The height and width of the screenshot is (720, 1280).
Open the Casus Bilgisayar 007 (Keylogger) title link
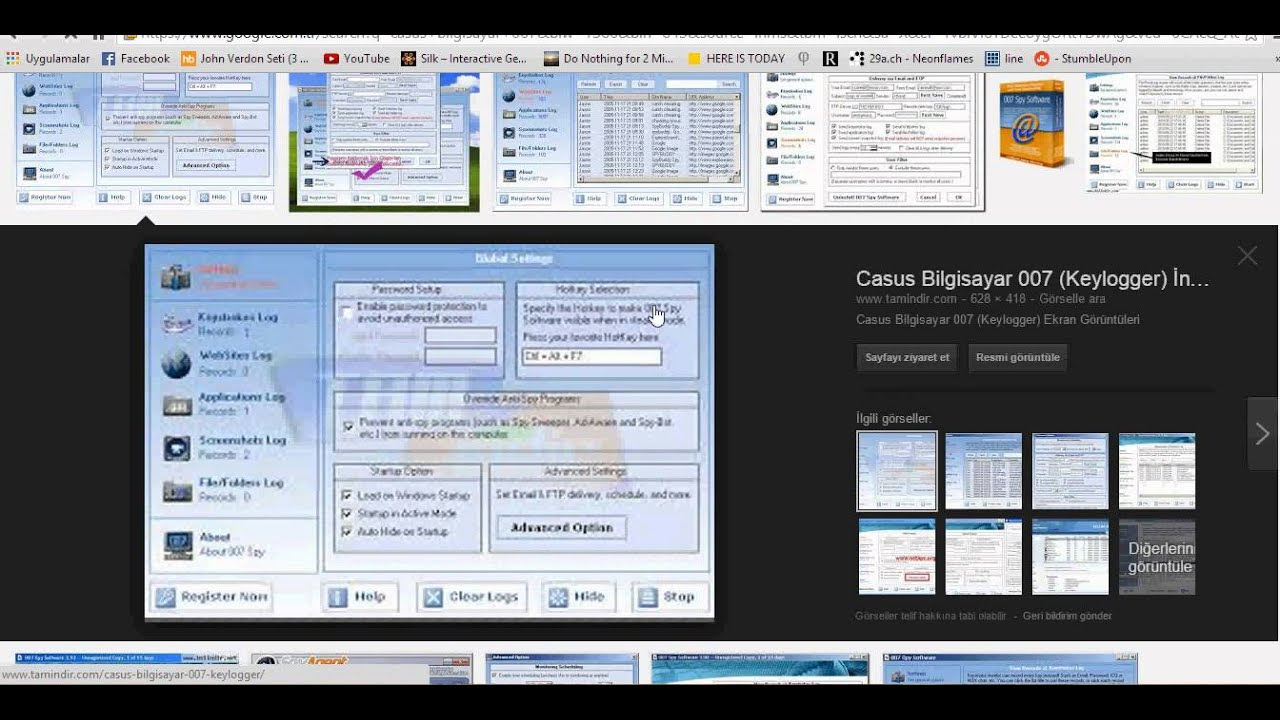[x=1033, y=279]
